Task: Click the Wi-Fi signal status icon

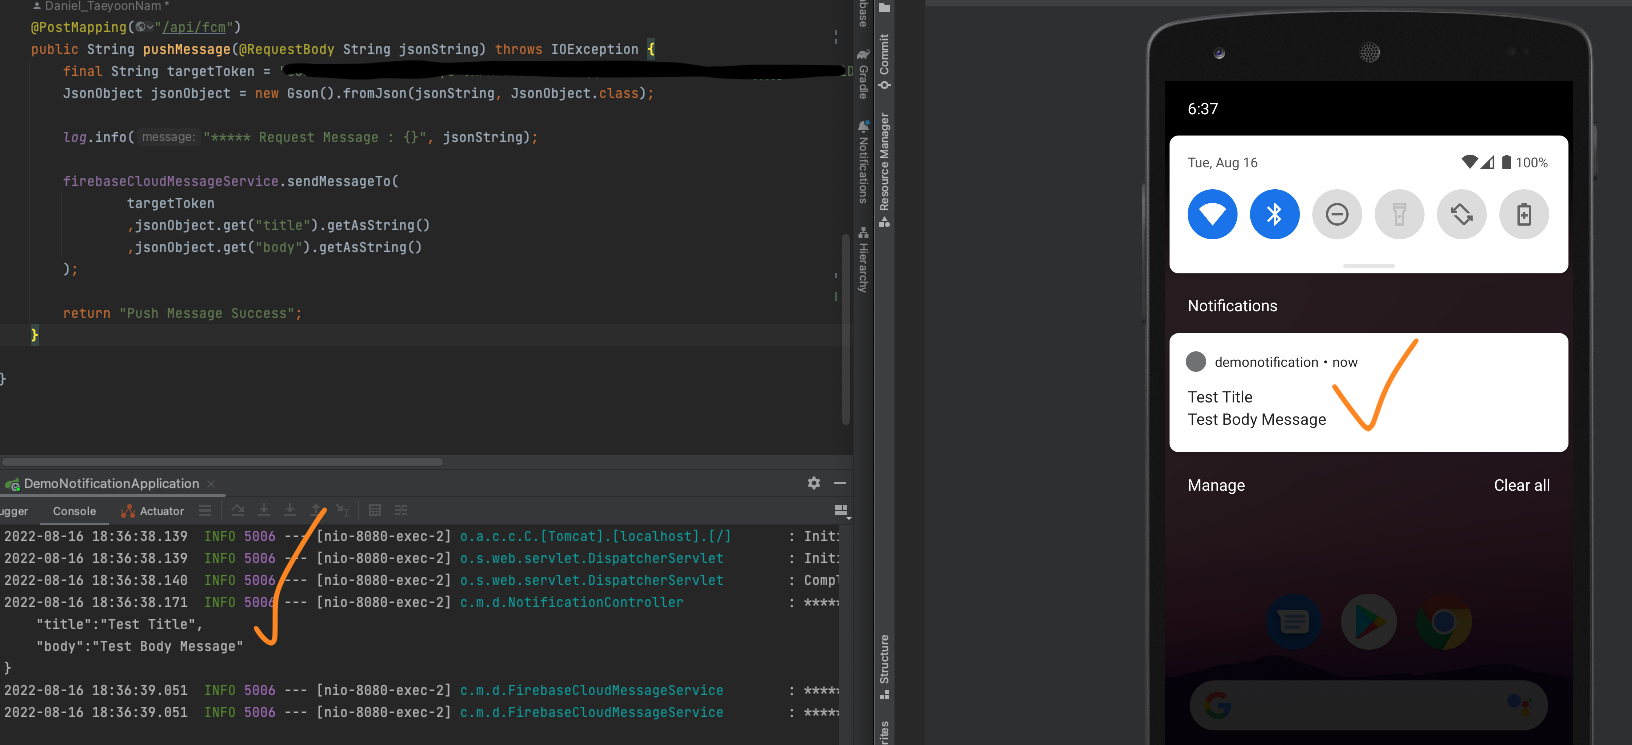Action: [1469, 162]
